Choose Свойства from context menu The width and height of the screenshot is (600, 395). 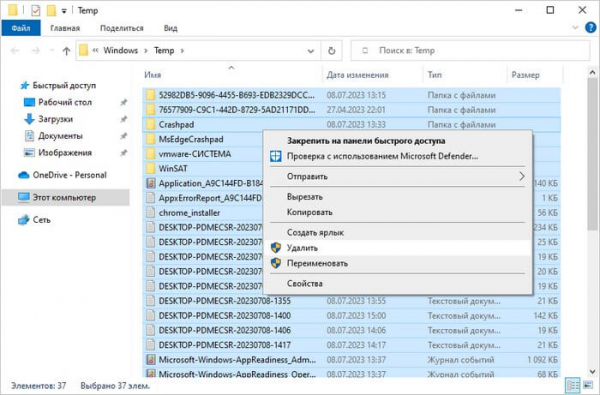[398, 284]
